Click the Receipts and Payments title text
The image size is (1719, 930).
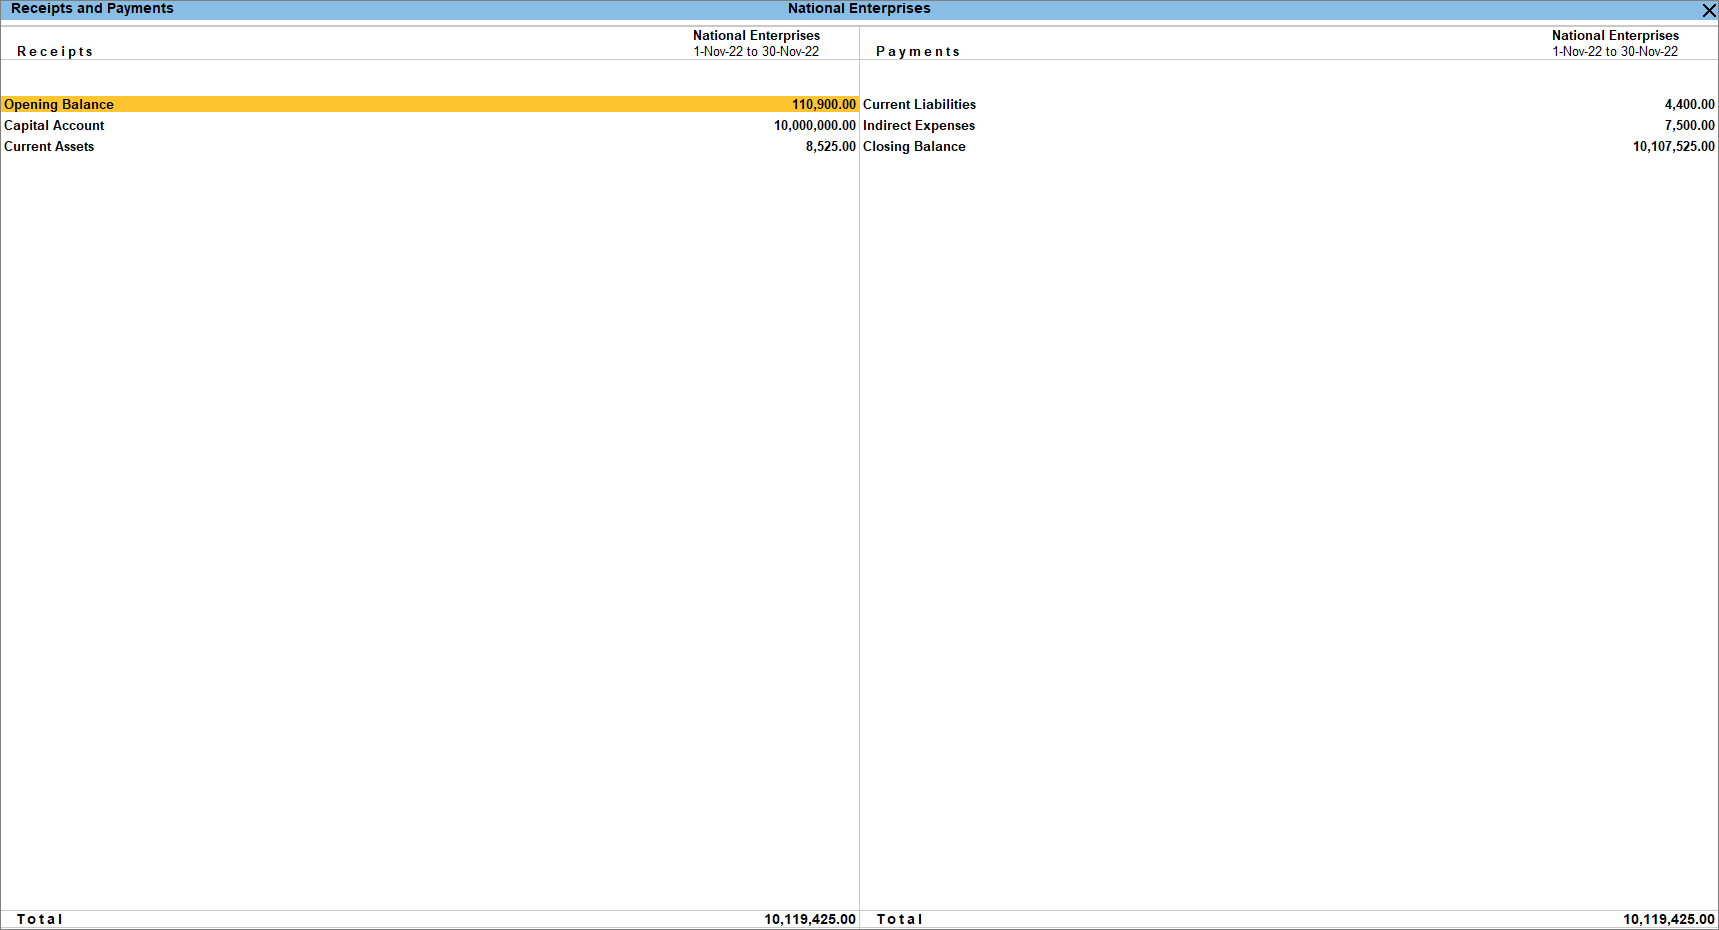point(92,8)
